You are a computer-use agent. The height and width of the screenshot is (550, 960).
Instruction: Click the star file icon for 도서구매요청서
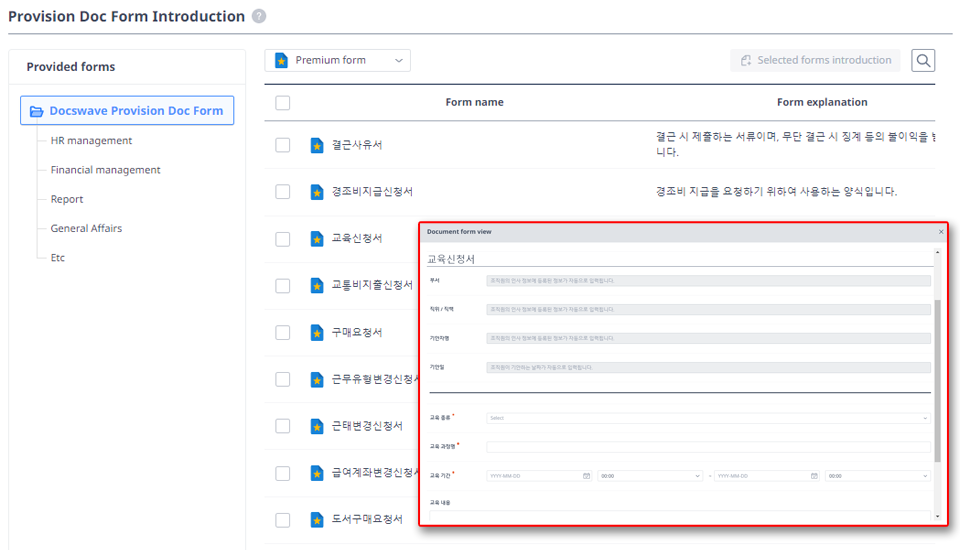pos(317,520)
